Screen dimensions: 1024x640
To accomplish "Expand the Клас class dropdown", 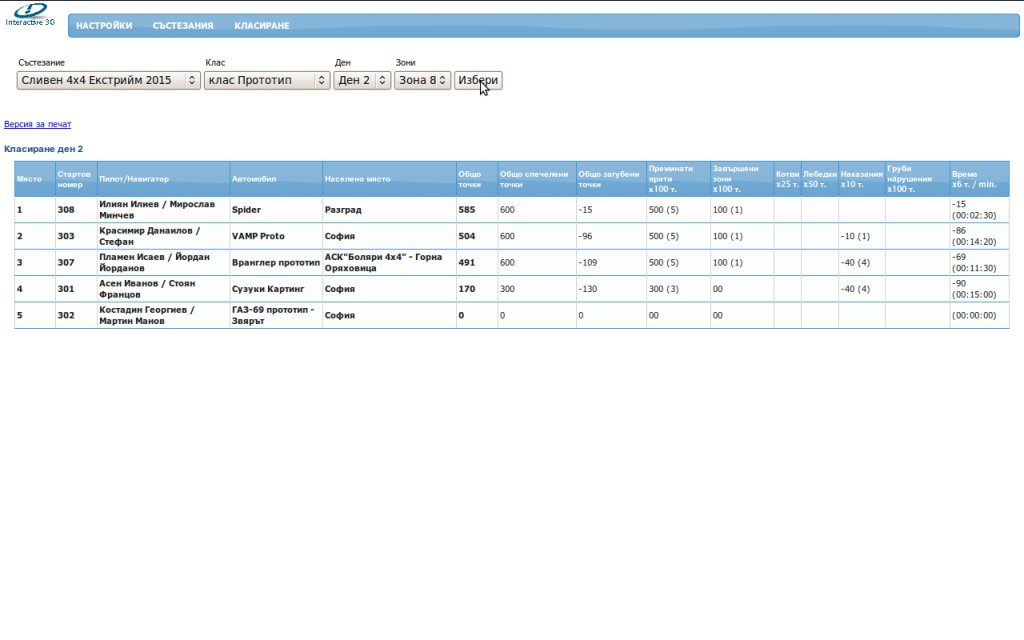I will 267,80.
